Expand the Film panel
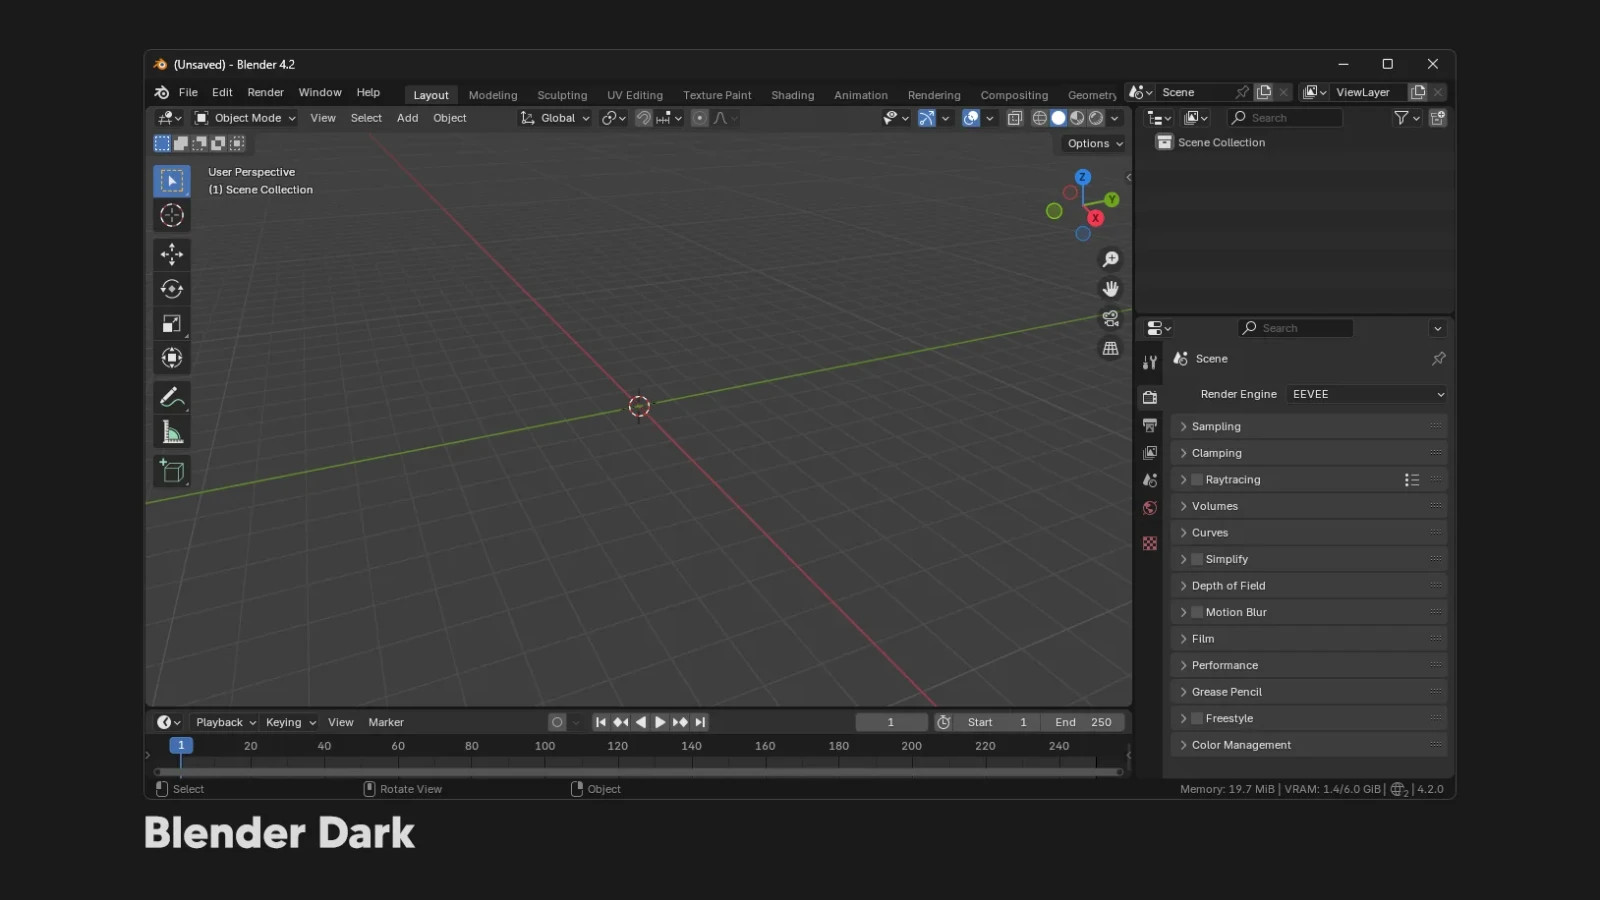The height and width of the screenshot is (900, 1600). pyautogui.click(x=1308, y=639)
